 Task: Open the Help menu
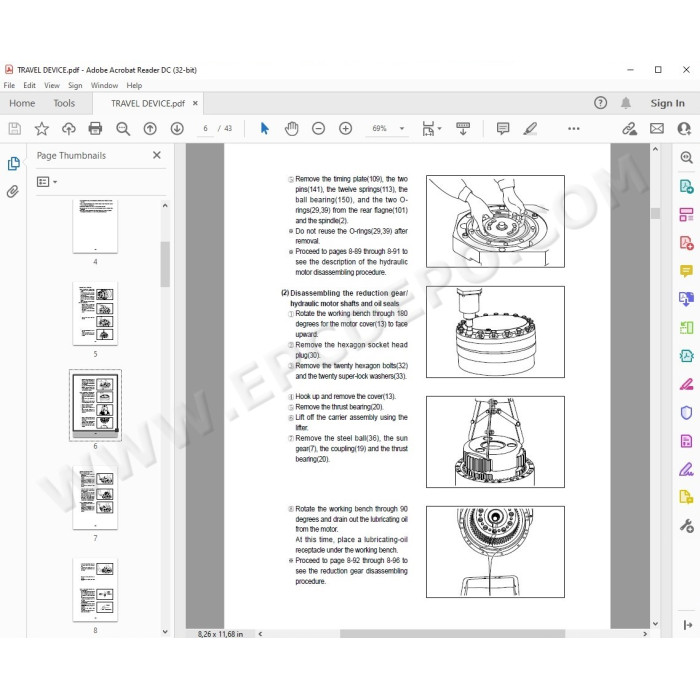click(x=134, y=85)
